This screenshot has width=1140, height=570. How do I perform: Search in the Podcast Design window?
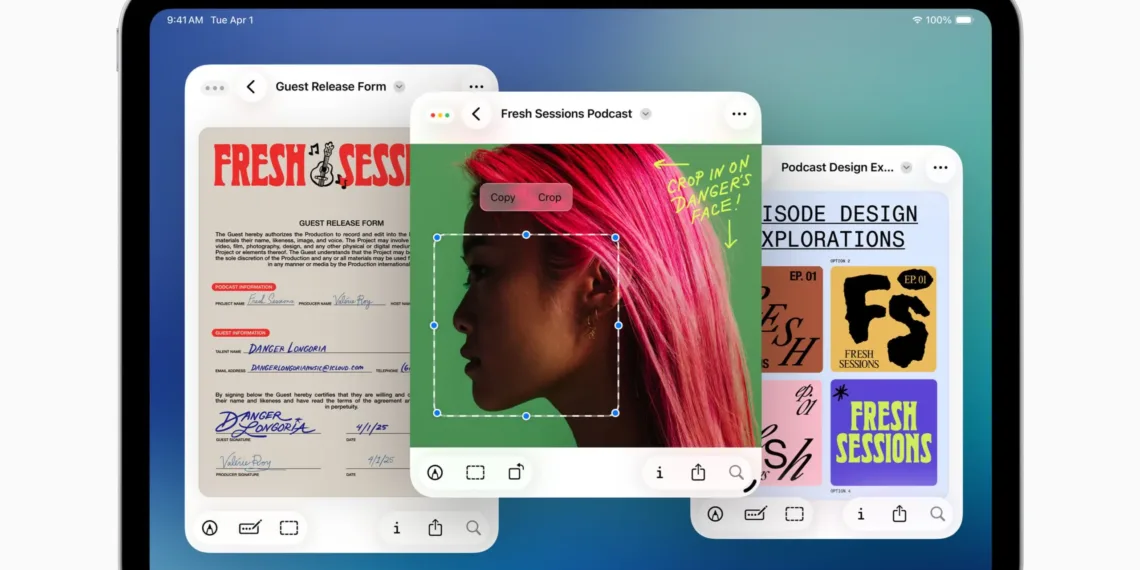[938, 514]
